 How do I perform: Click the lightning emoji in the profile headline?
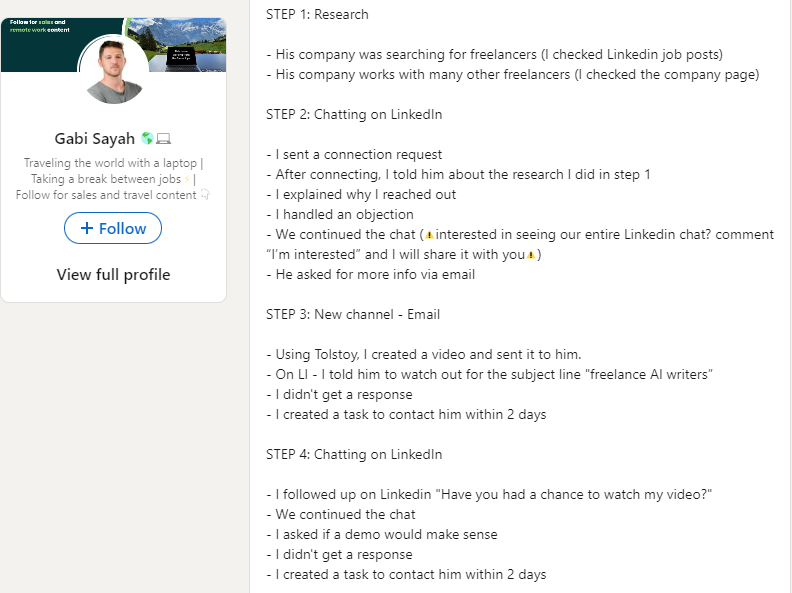point(187,179)
